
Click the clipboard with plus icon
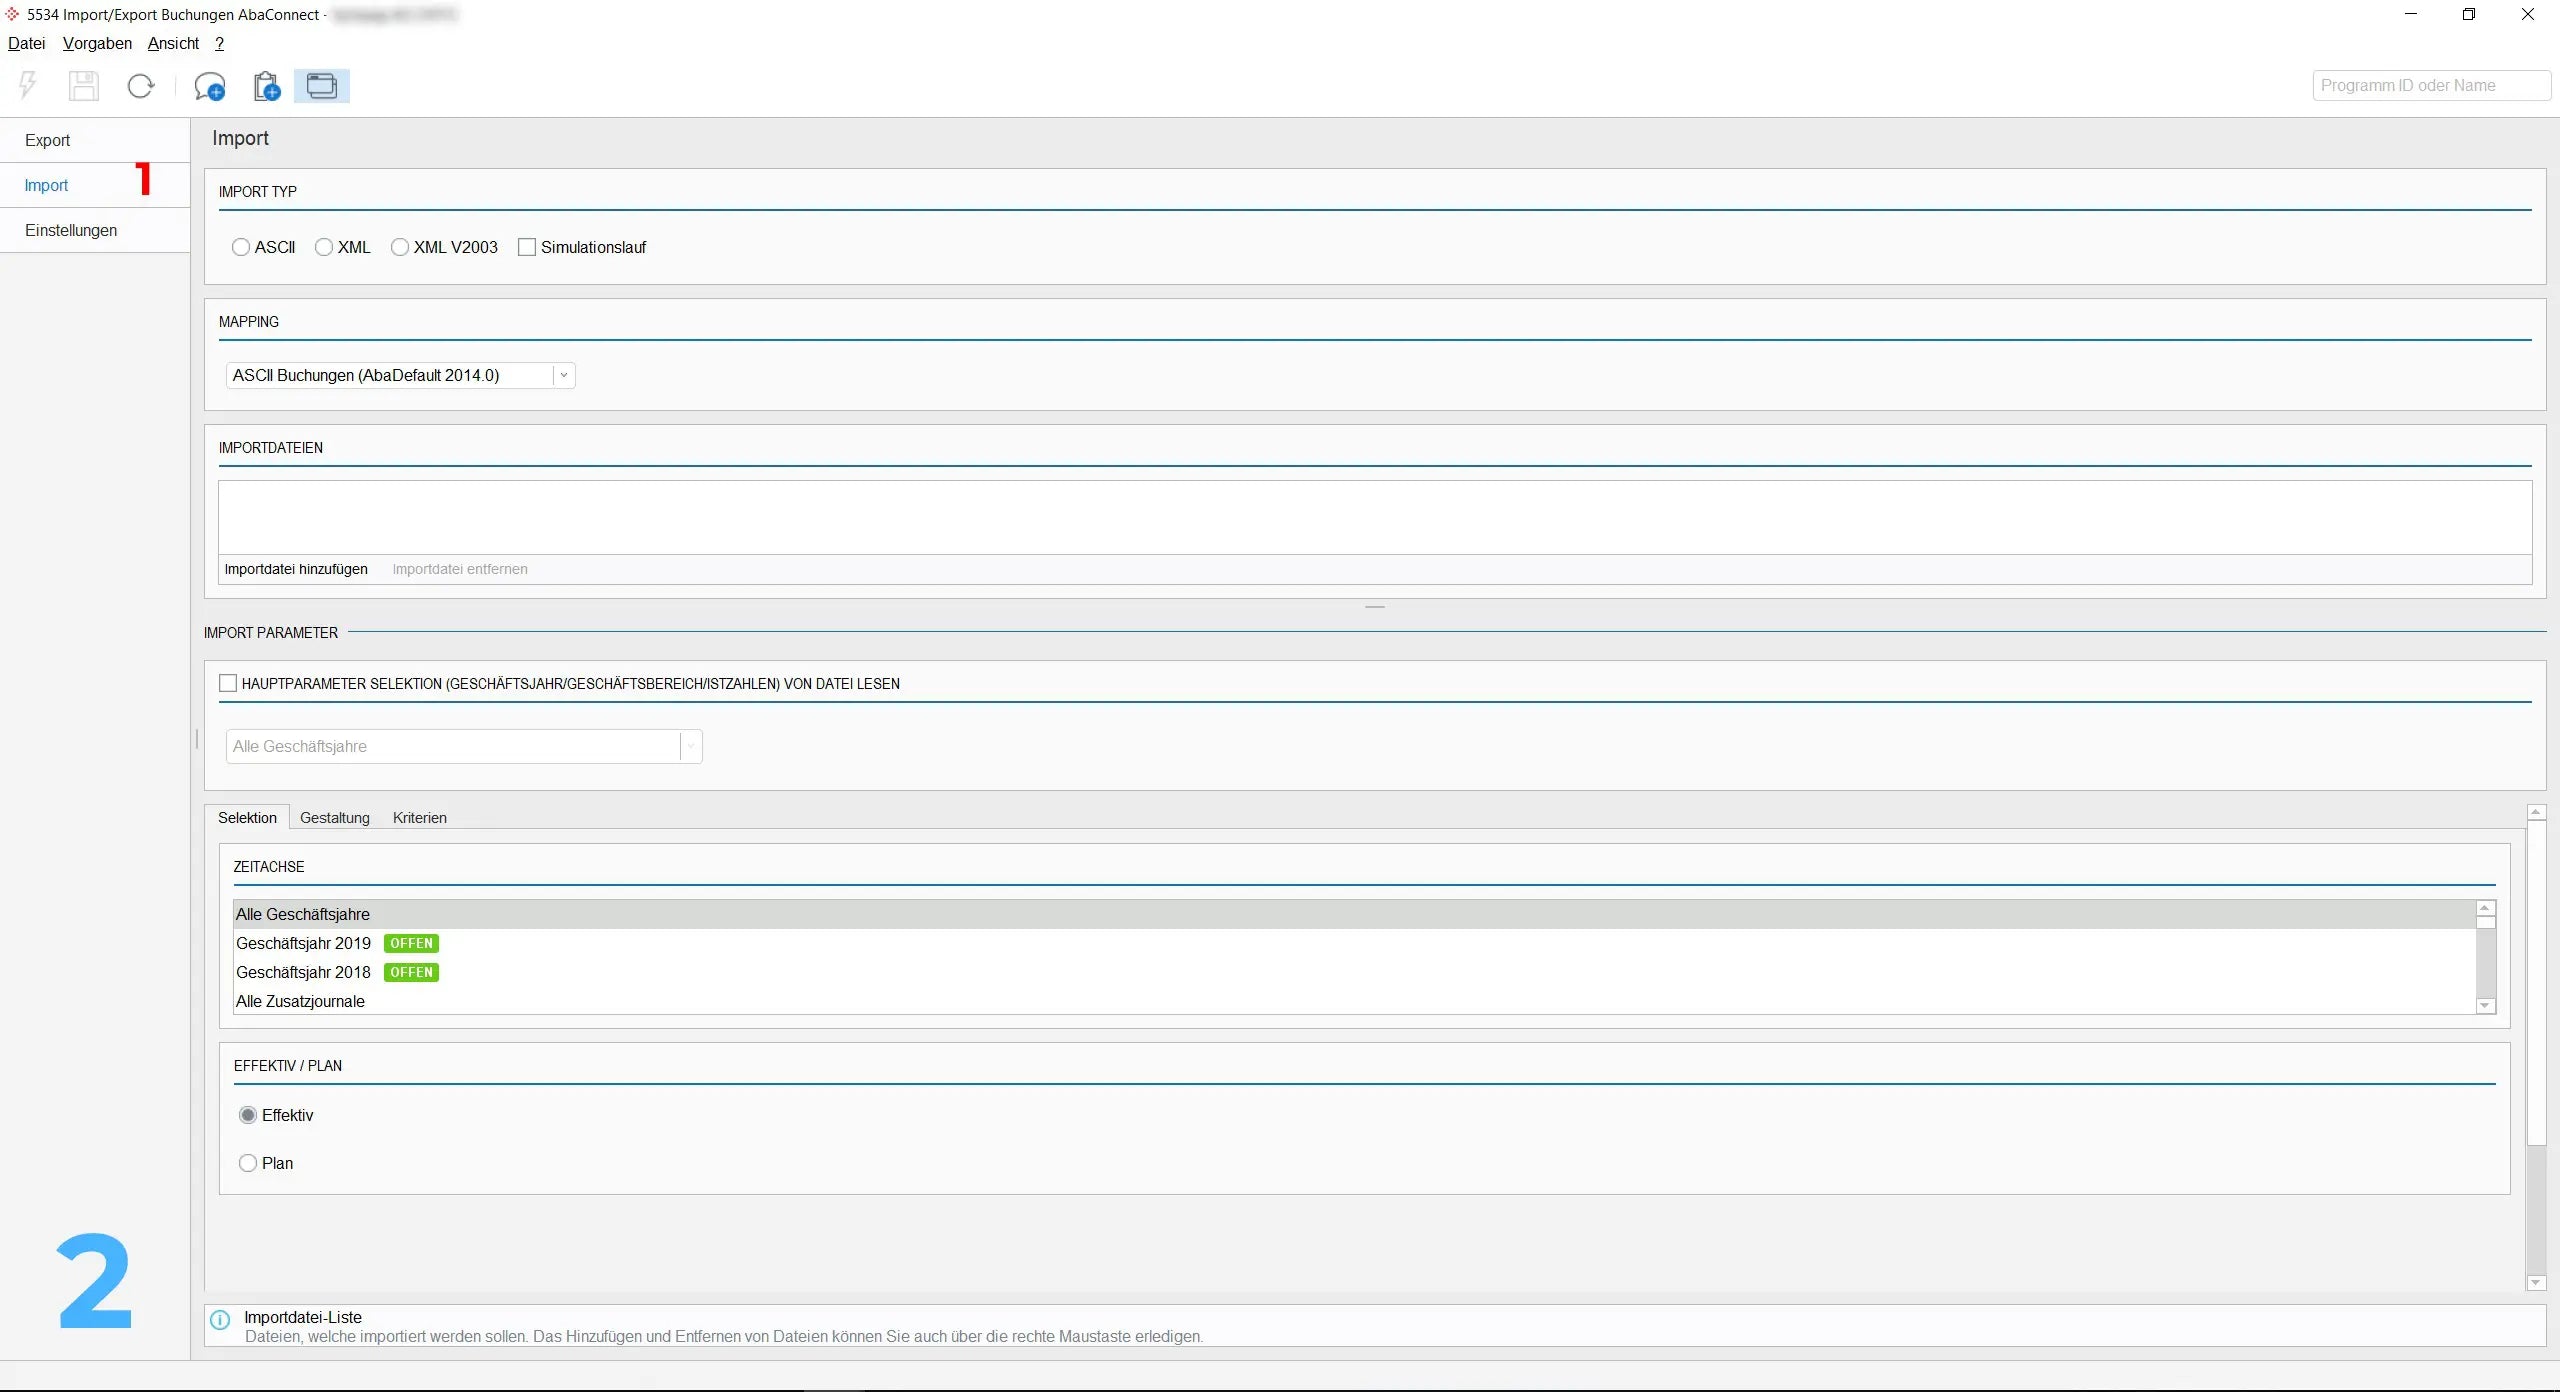tap(266, 87)
